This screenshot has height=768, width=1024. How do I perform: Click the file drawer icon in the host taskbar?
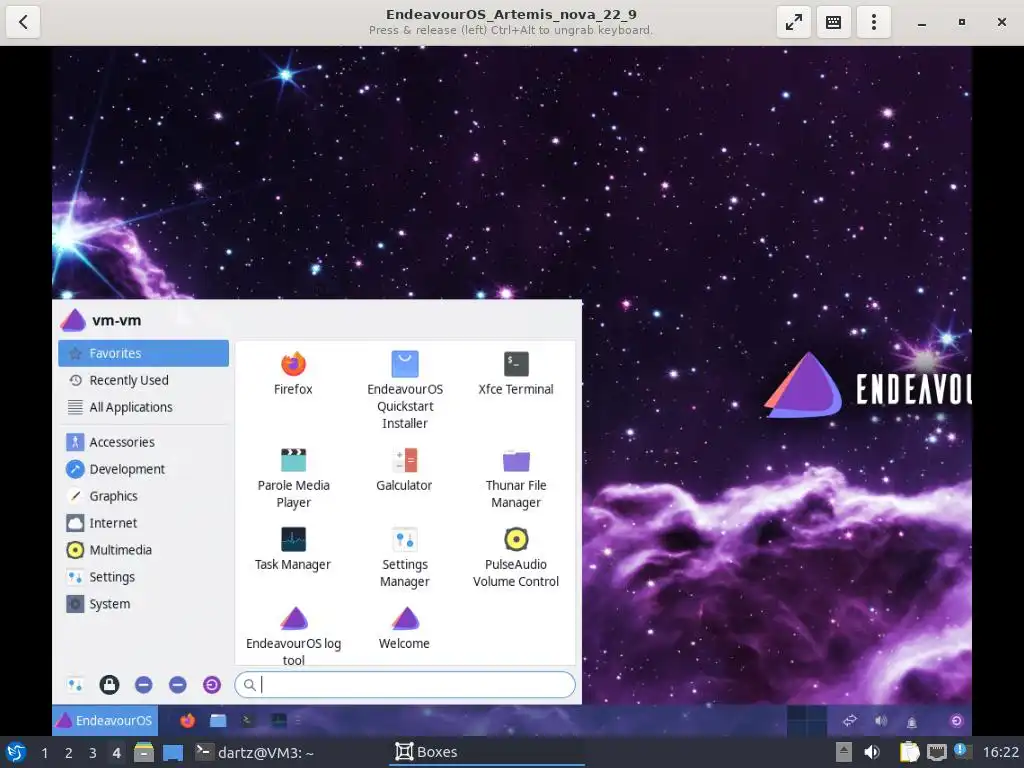[x=144, y=752]
